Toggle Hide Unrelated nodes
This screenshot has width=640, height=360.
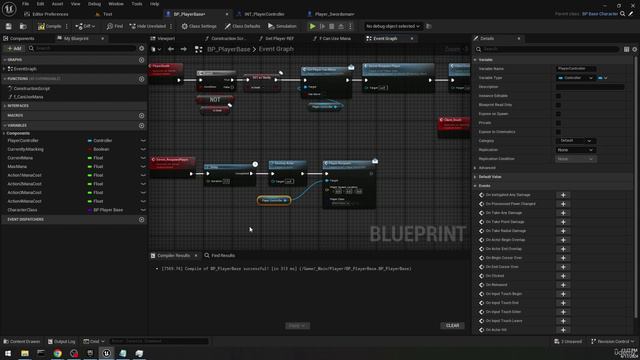(x=148, y=26)
